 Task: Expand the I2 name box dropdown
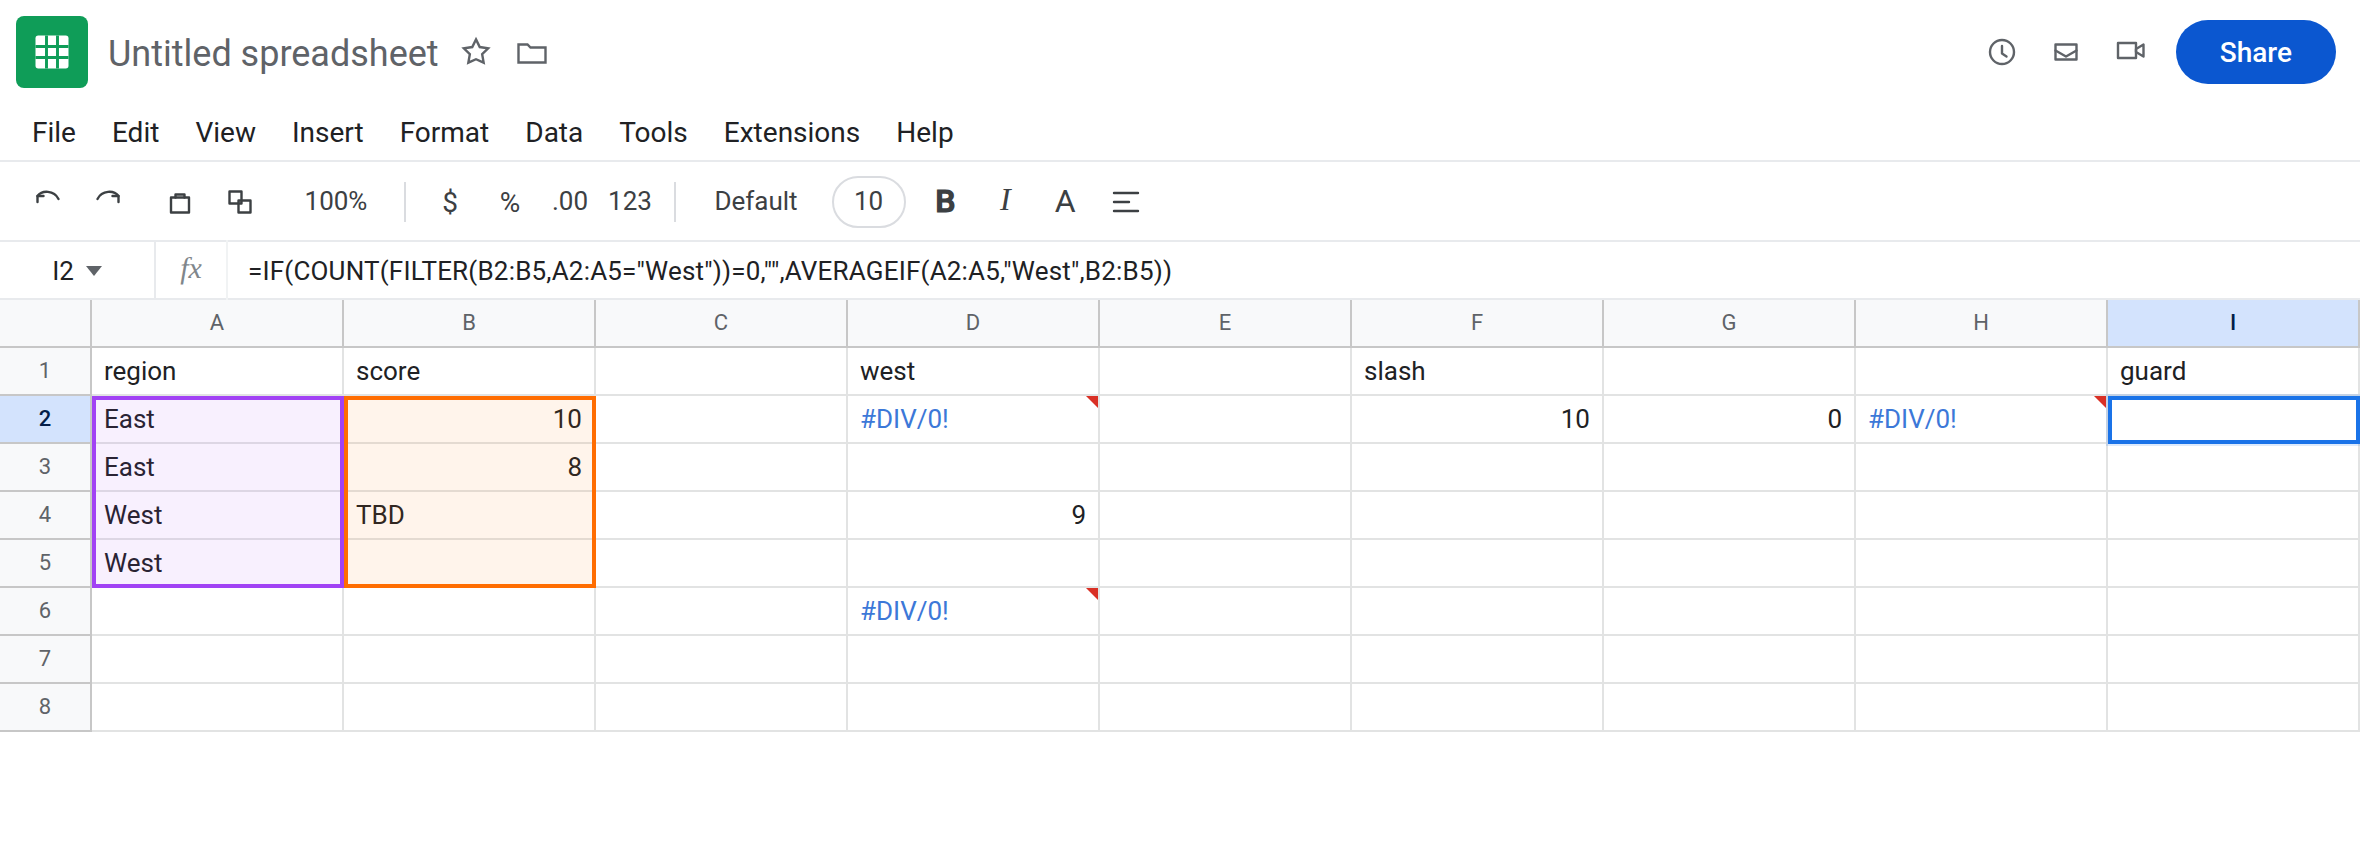pos(95,271)
